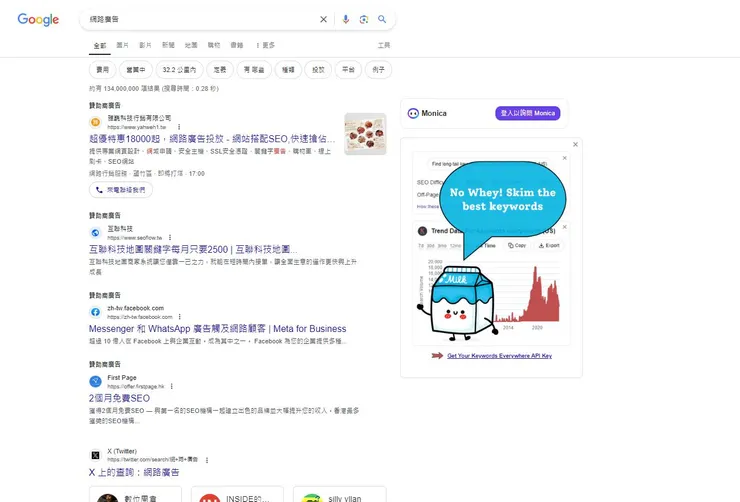
Task: Select the 種類 filter chip
Action: [x=288, y=70]
